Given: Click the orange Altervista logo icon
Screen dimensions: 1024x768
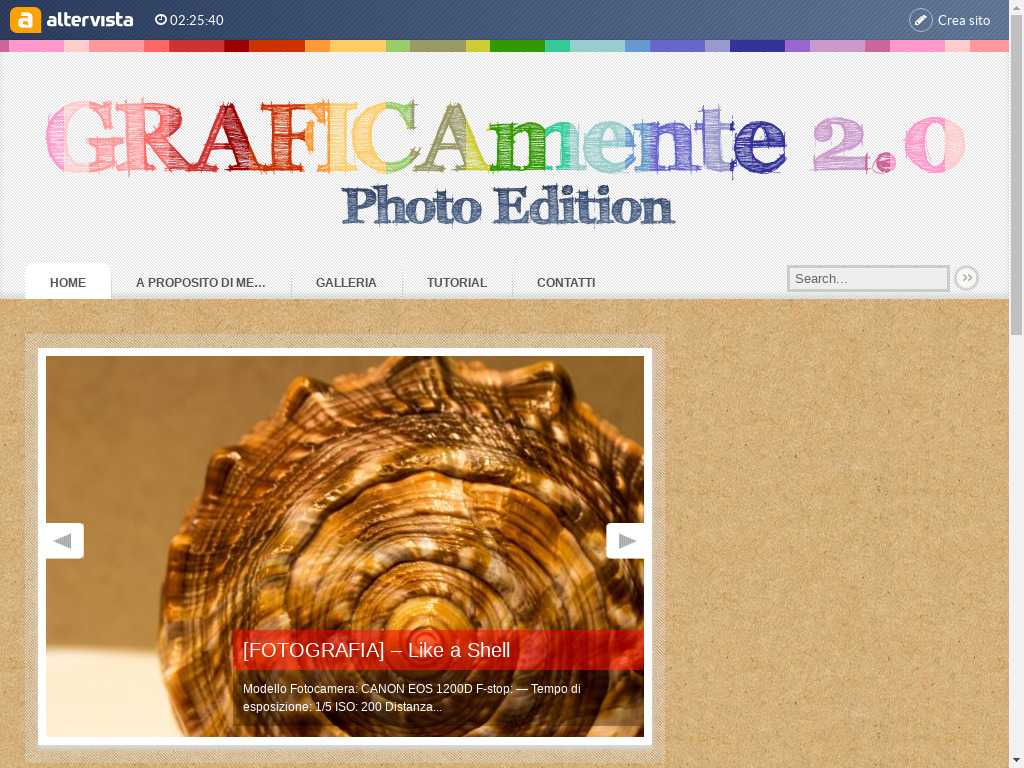Looking at the screenshot, I should point(25,20).
